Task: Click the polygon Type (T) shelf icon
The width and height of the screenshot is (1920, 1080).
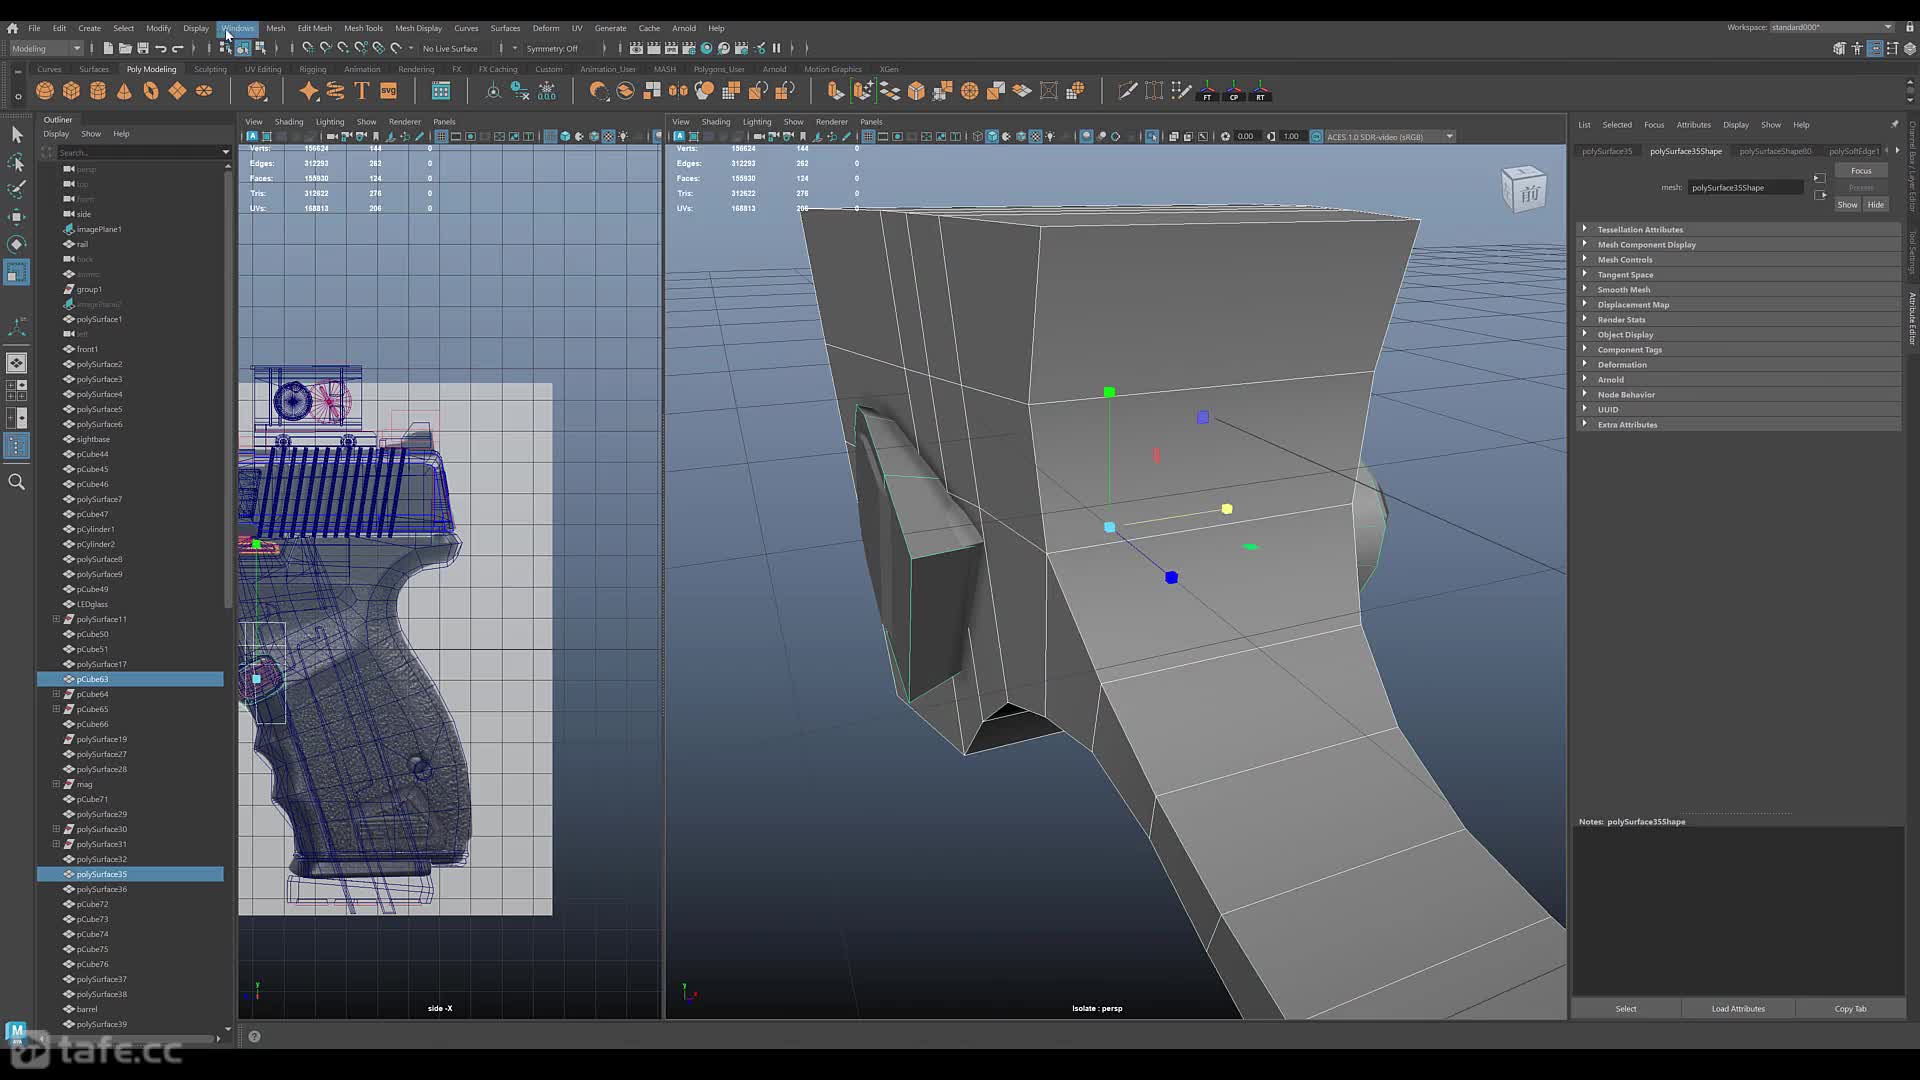Action: tap(362, 91)
